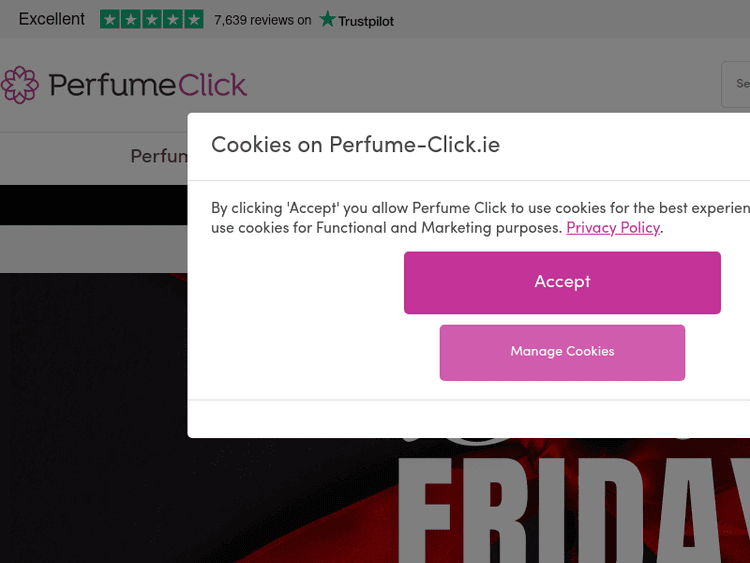Open the Privacy Policy link

[x=613, y=228]
